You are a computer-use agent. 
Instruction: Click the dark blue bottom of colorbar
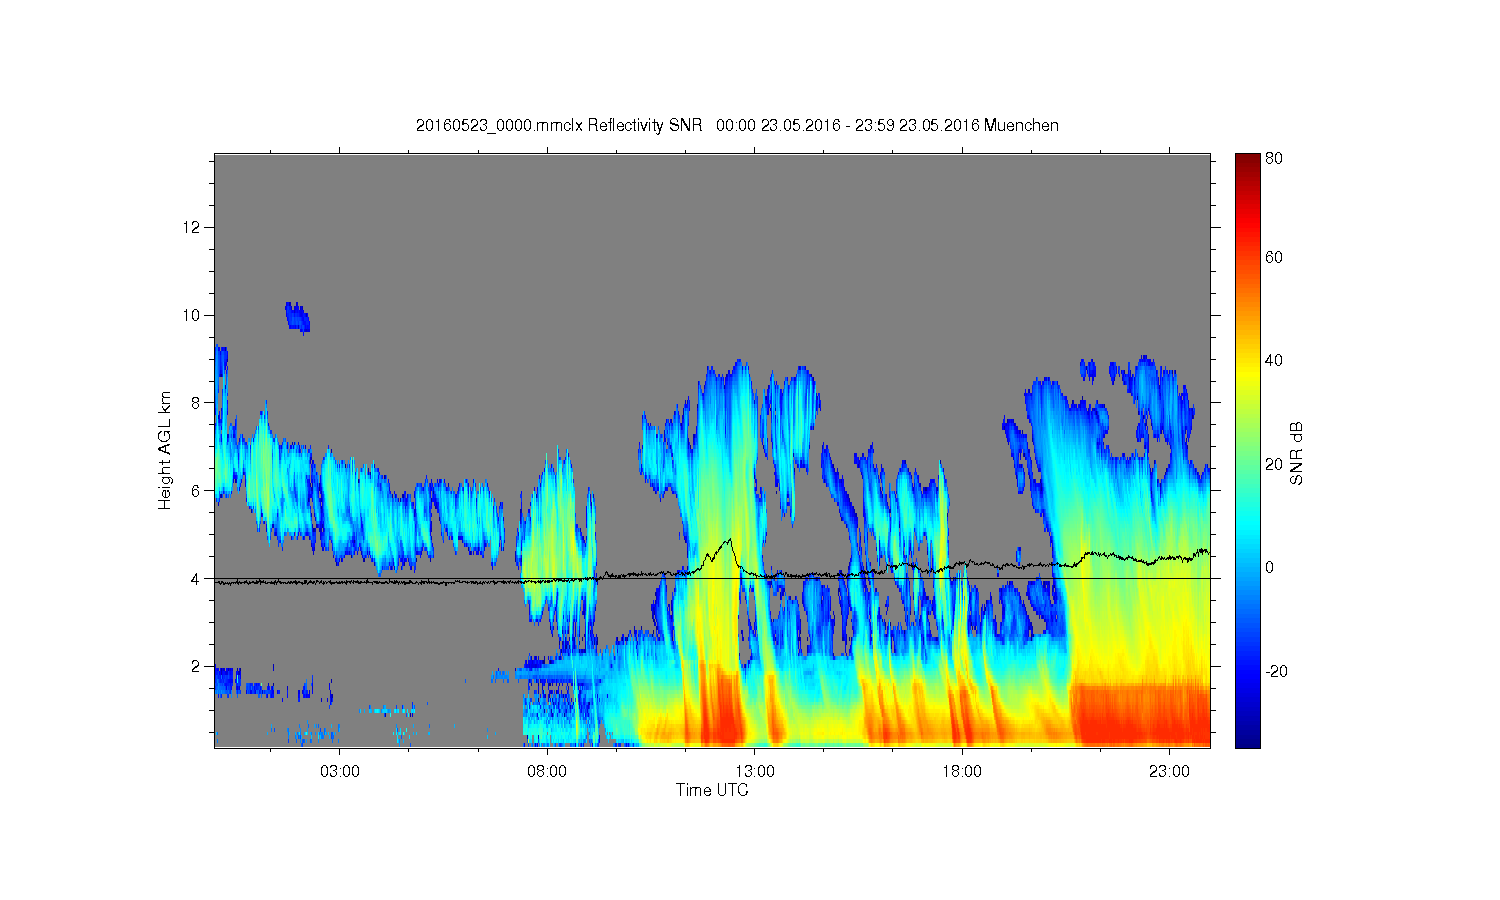[x=1247, y=738]
